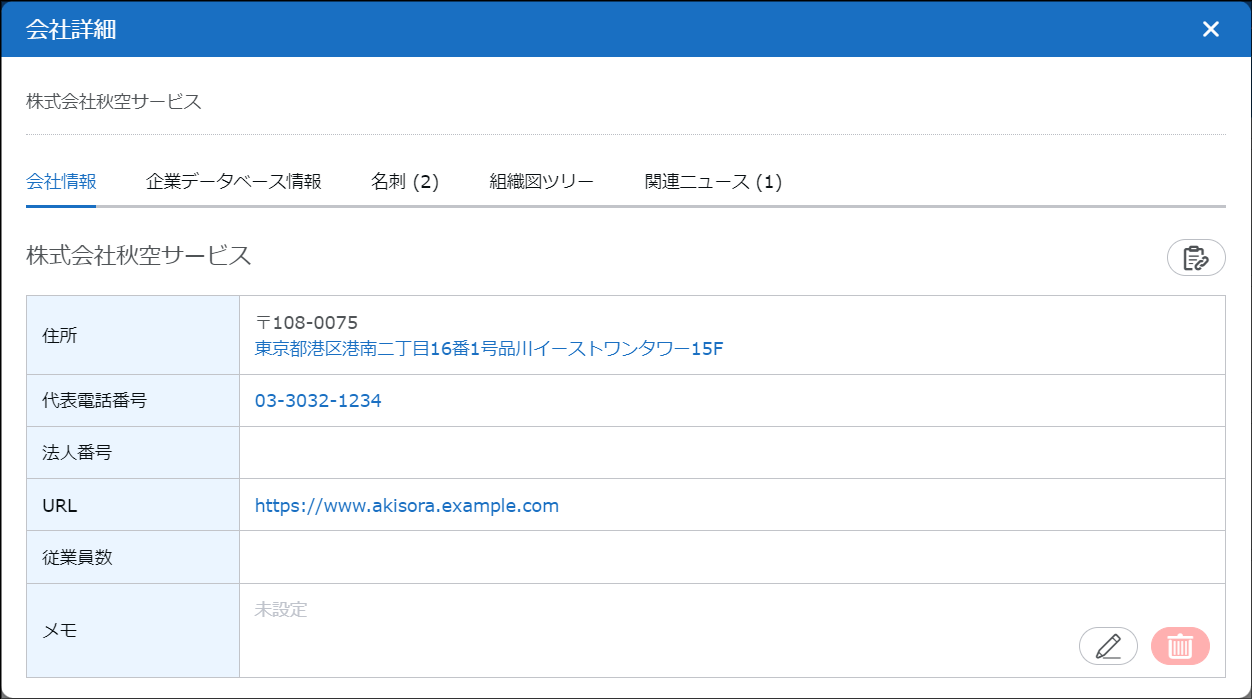Open the 東京都港区港南 address link
Viewport: 1252px width, 699px height.
click(x=488, y=349)
